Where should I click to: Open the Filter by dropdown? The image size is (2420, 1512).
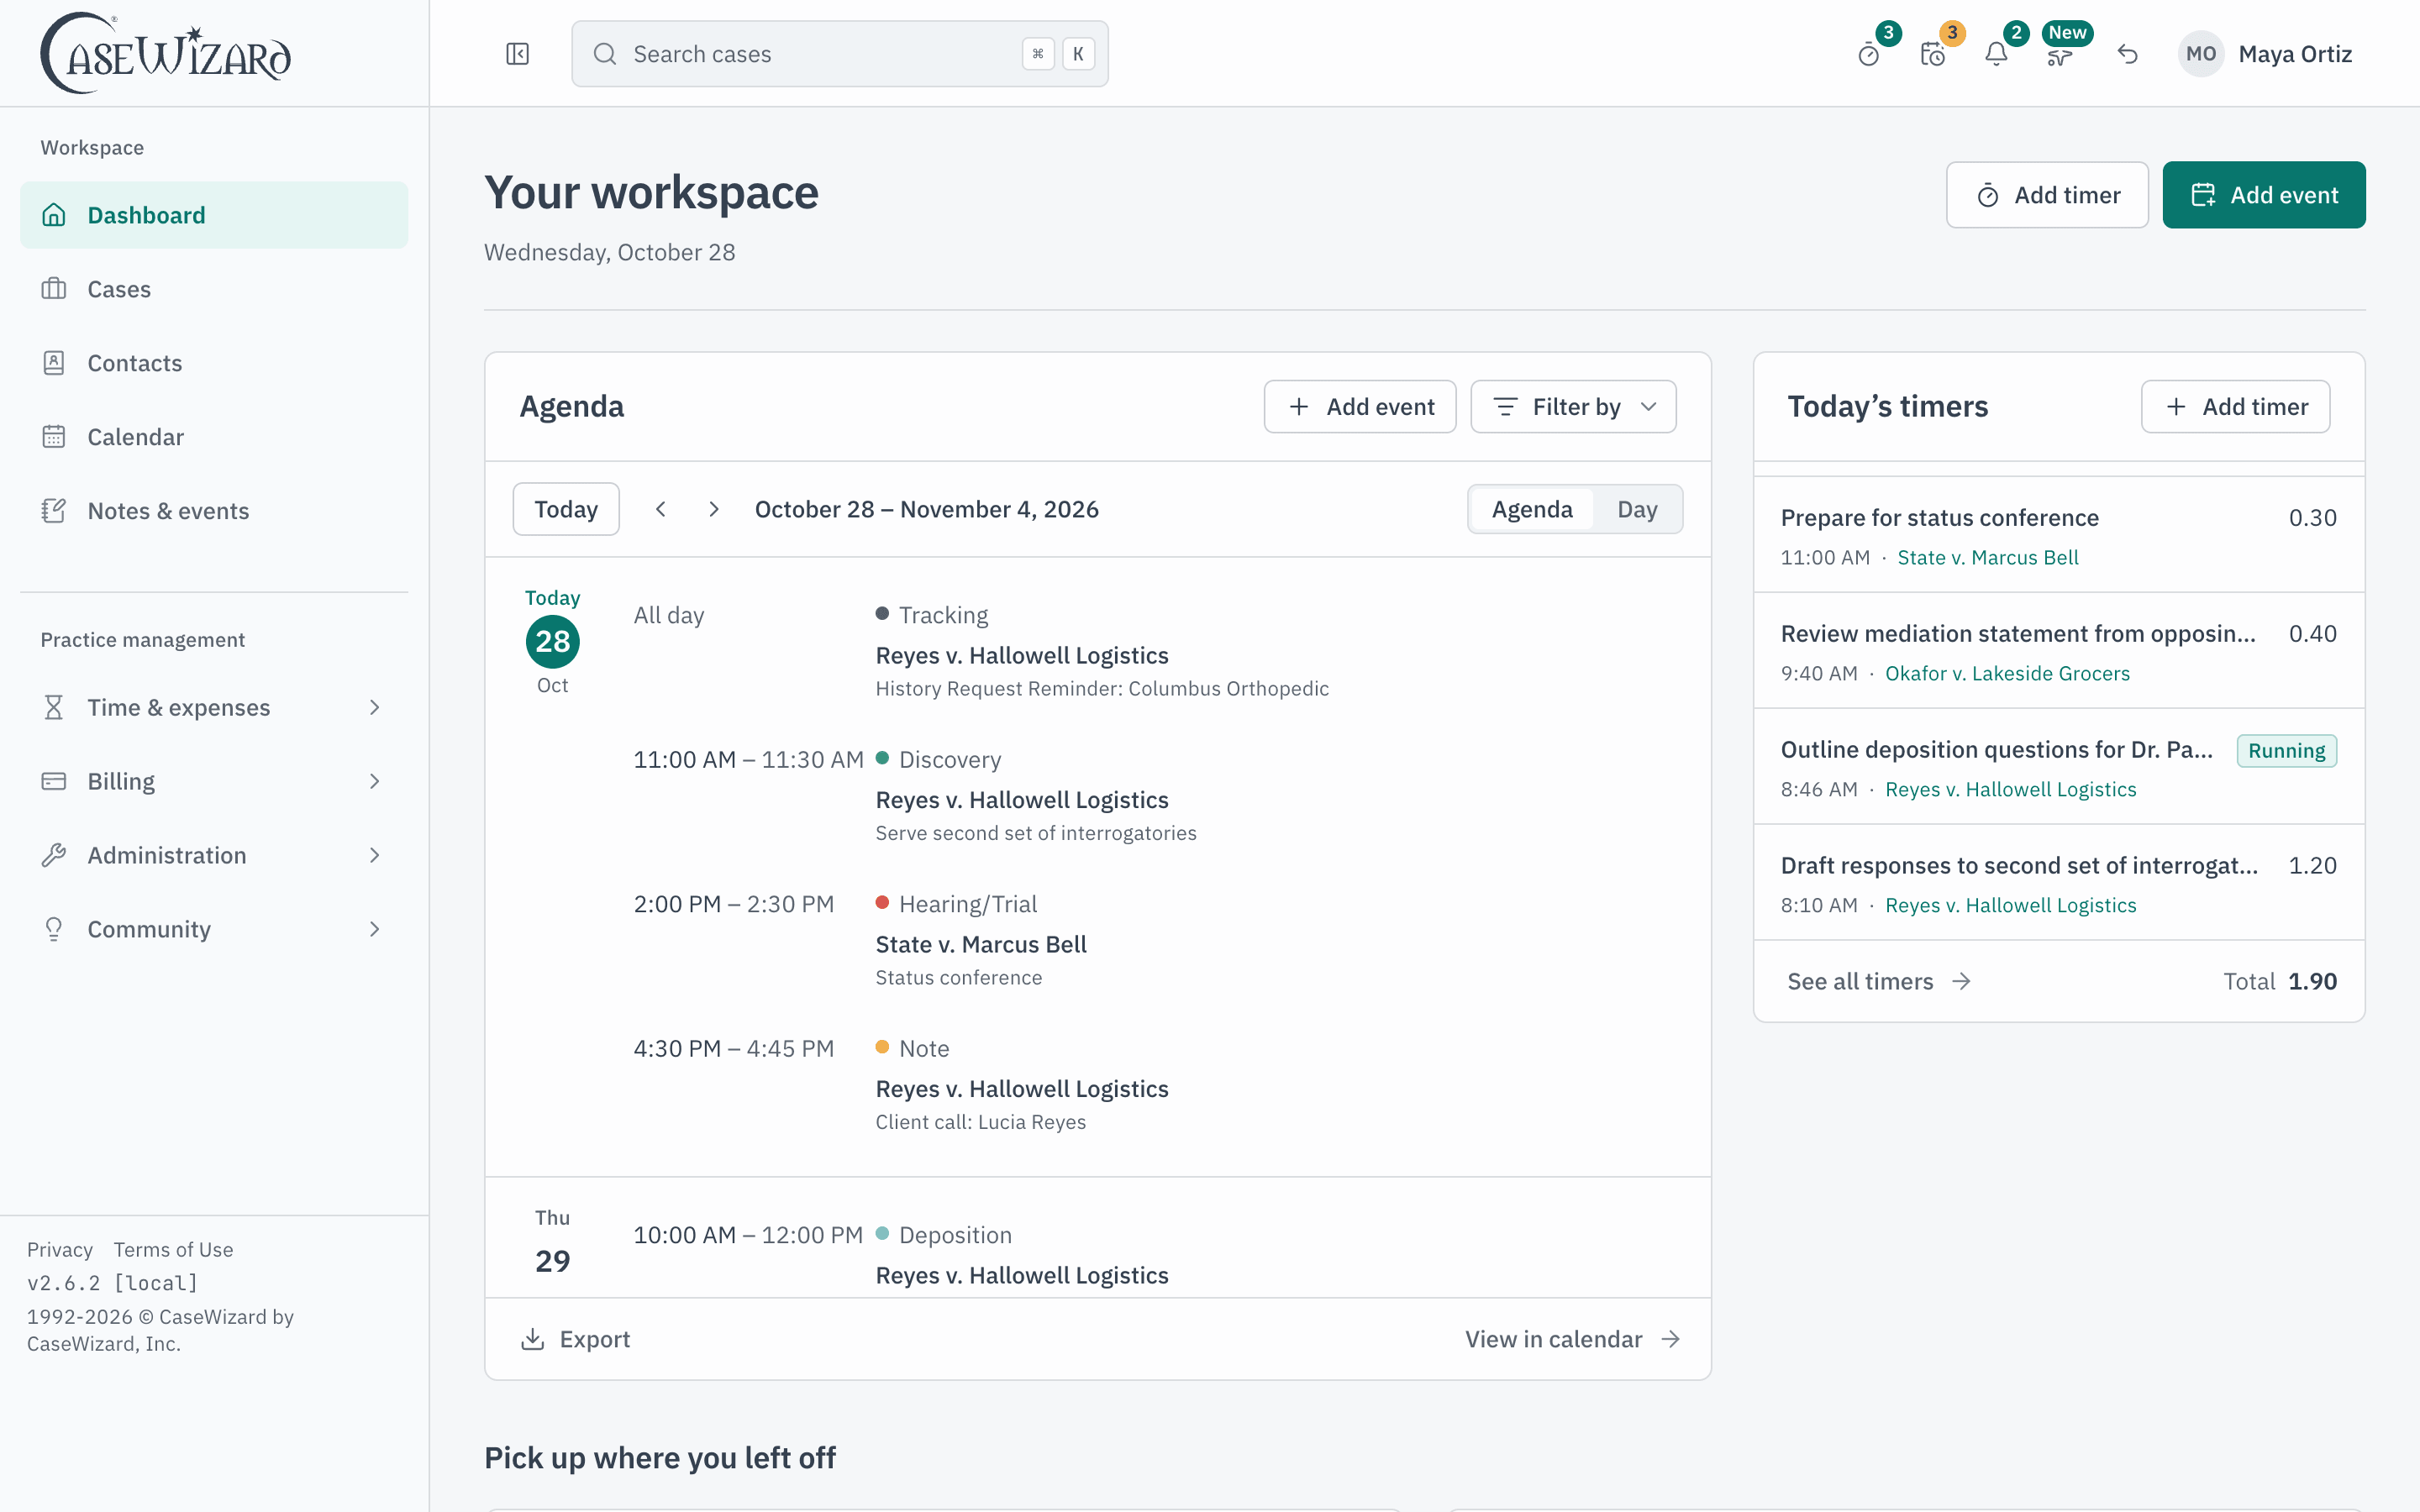pos(1573,407)
